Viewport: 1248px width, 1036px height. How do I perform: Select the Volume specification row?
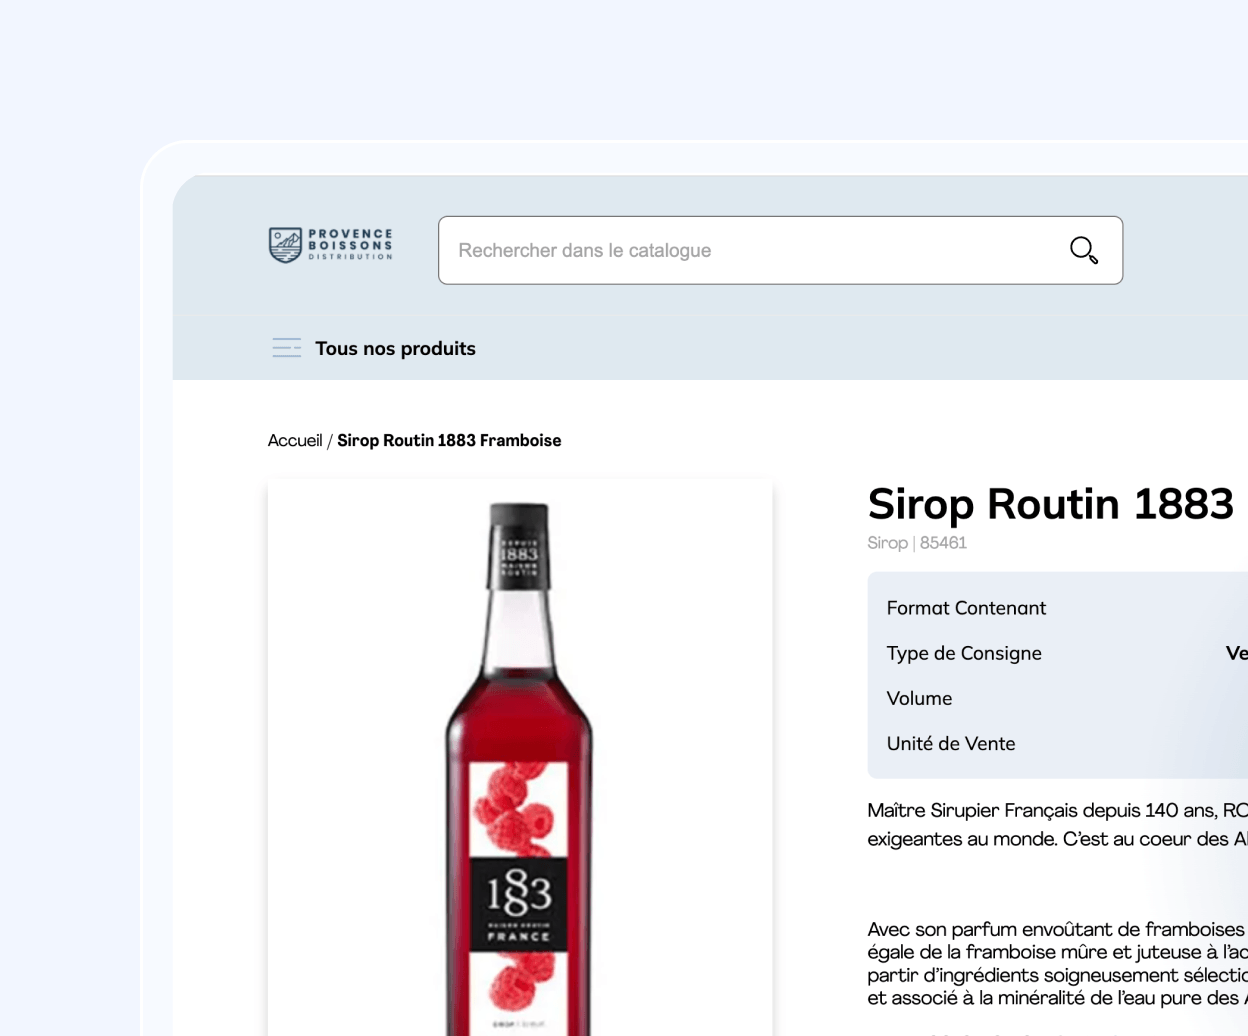pos(1058,698)
